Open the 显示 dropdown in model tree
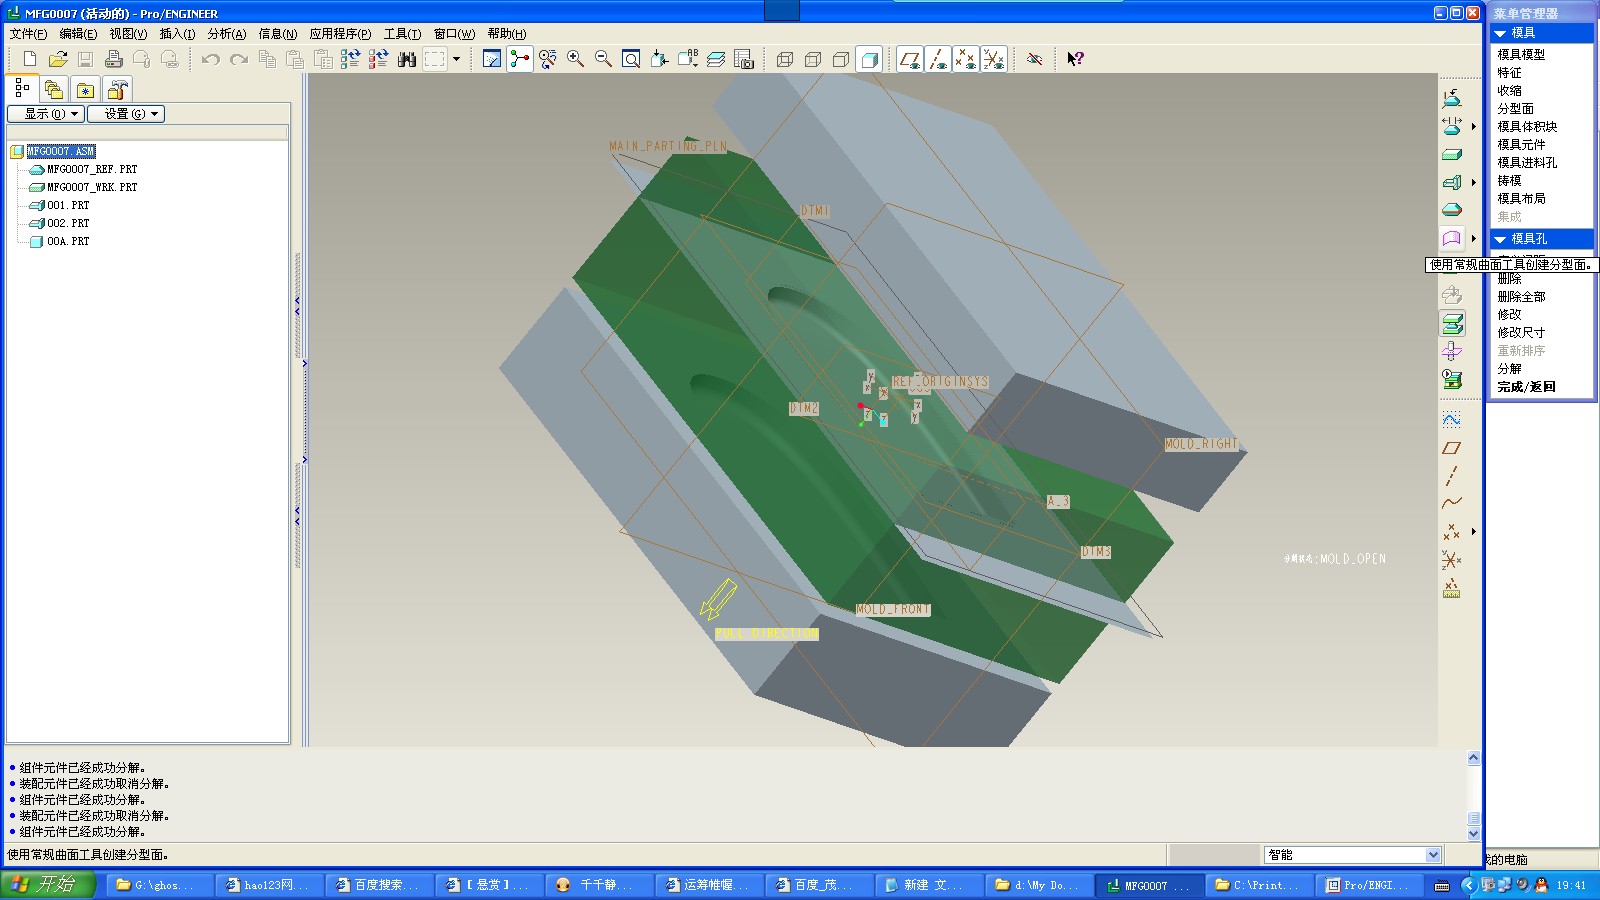This screenshot has width=1600, height=900. [45, 114]
